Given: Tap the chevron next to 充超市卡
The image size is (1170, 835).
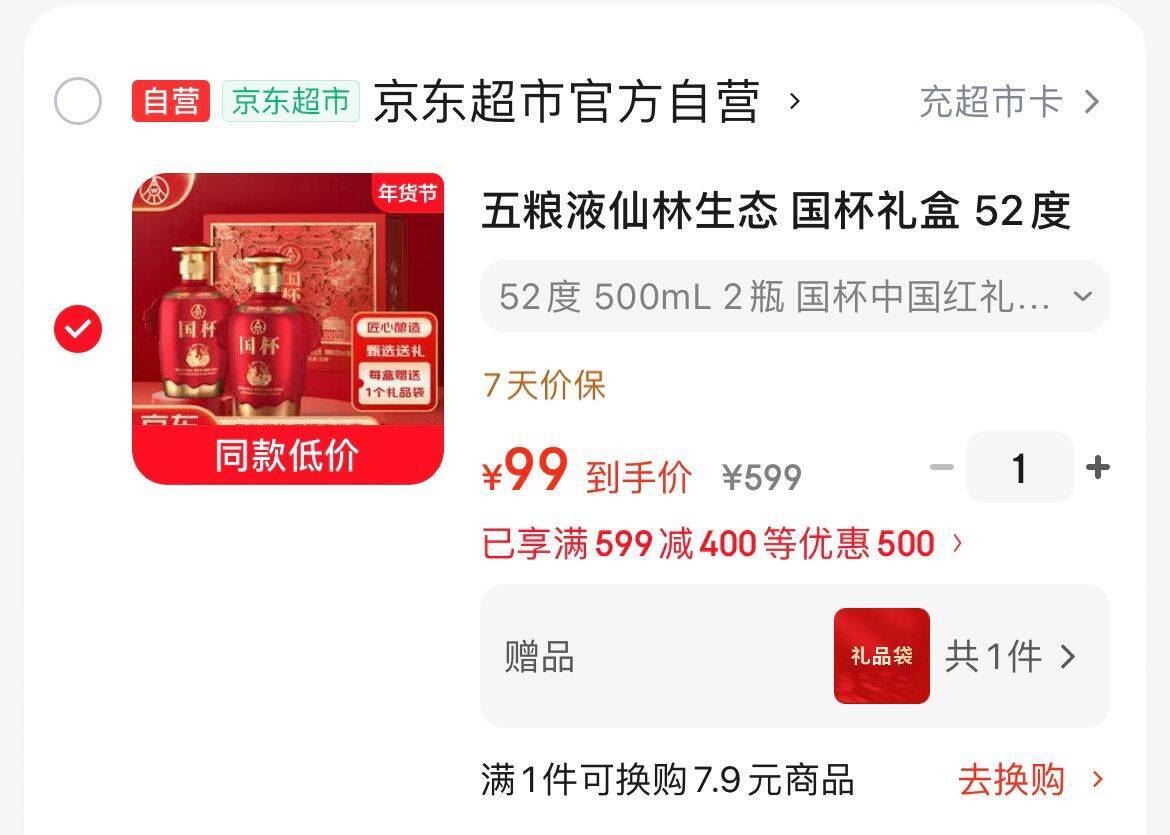Looking at the screenshot, I should (1092, 102).
